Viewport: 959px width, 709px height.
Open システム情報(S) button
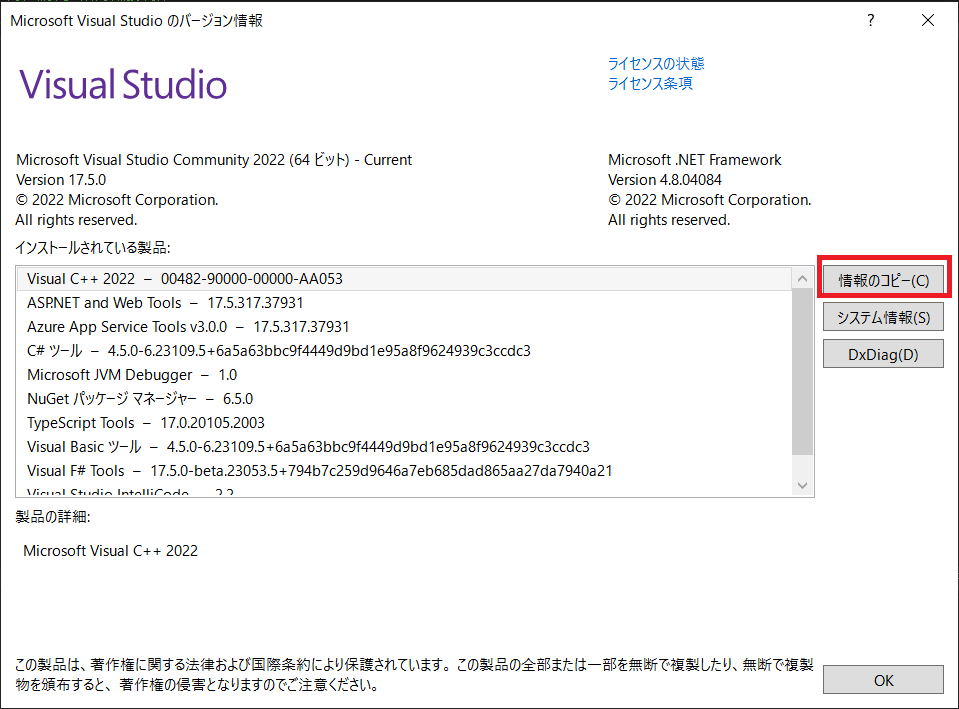(x=883, y=317)
